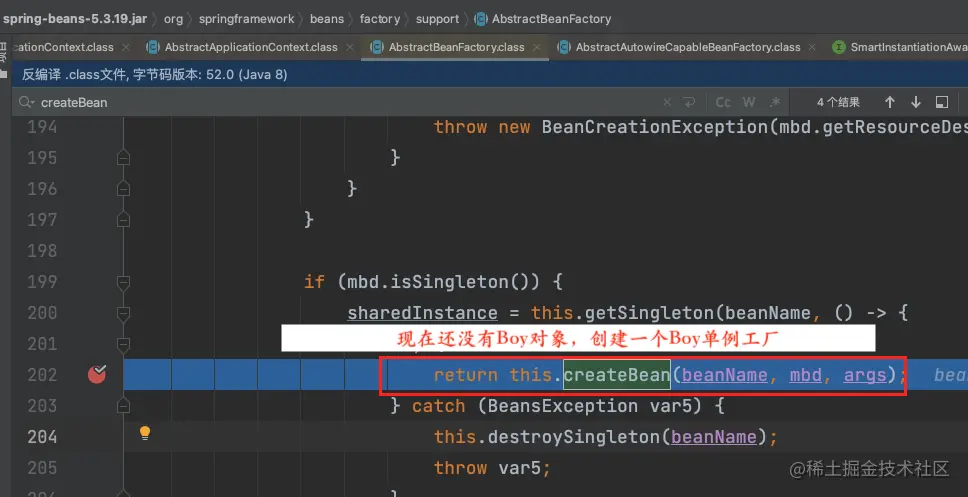Close the AbstractApplicationContext.class tab

350,47
